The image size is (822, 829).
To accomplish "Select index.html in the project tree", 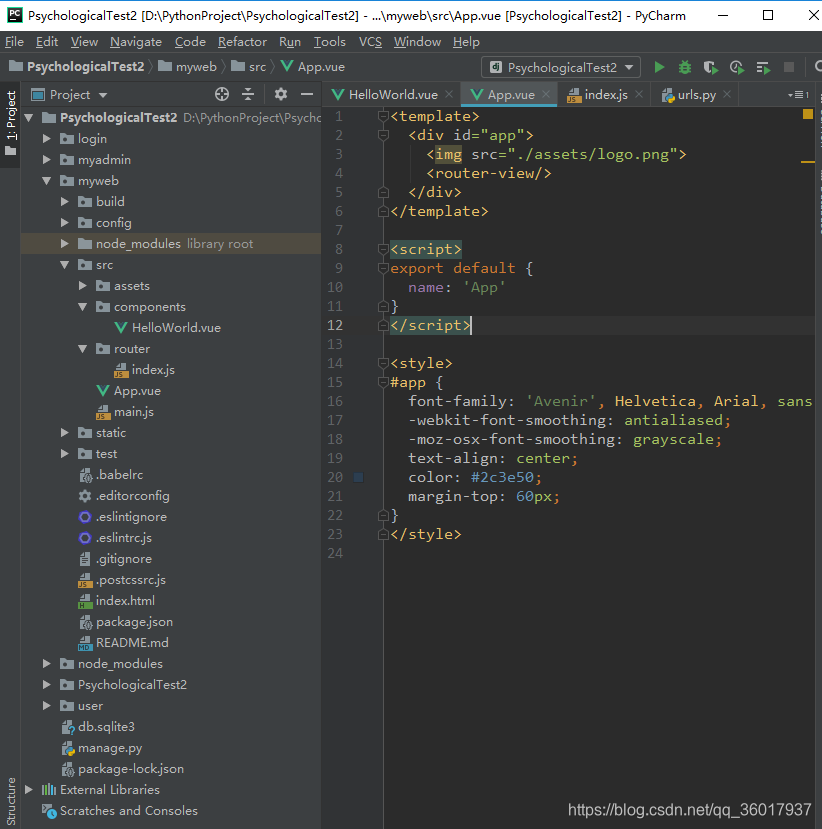I will tap(117, 601).
